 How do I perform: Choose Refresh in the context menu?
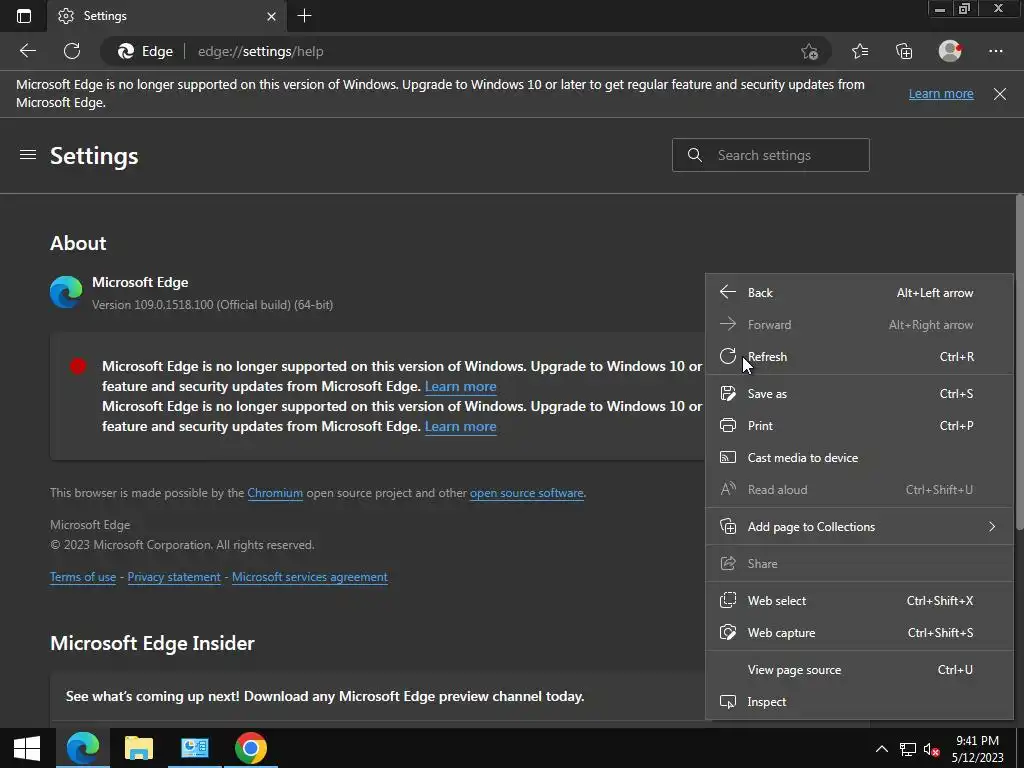859,357
